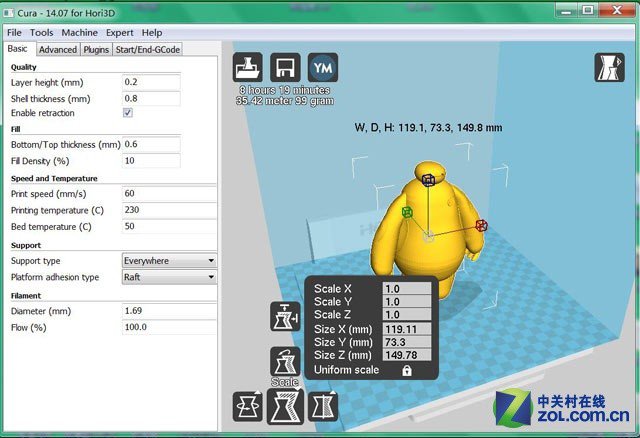Screen dimensions: 640x438
Task: Click the 'Filament' section heading
Action: click(x=26, y=296)
